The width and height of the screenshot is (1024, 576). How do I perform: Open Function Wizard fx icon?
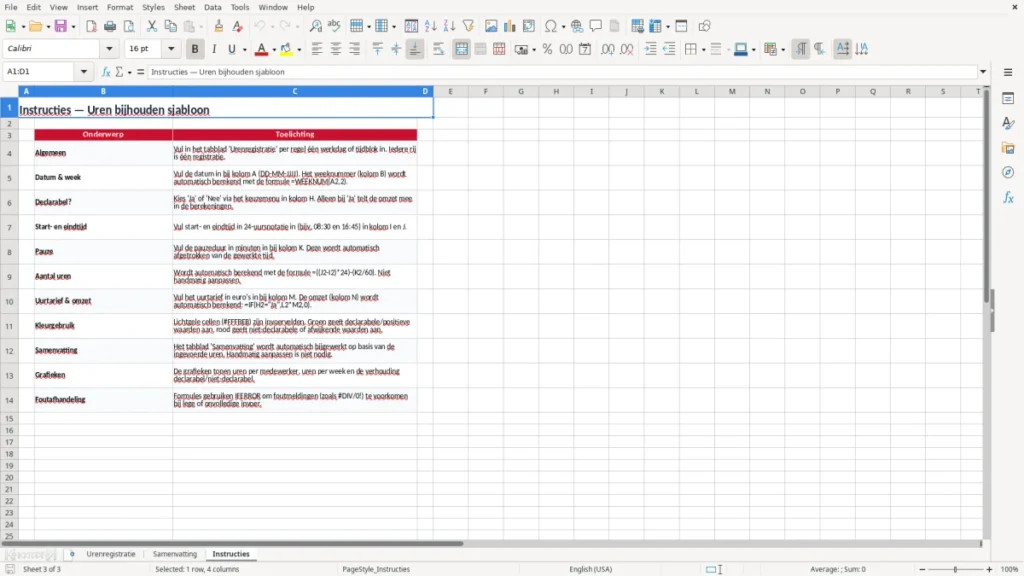(x=106, y=72)
